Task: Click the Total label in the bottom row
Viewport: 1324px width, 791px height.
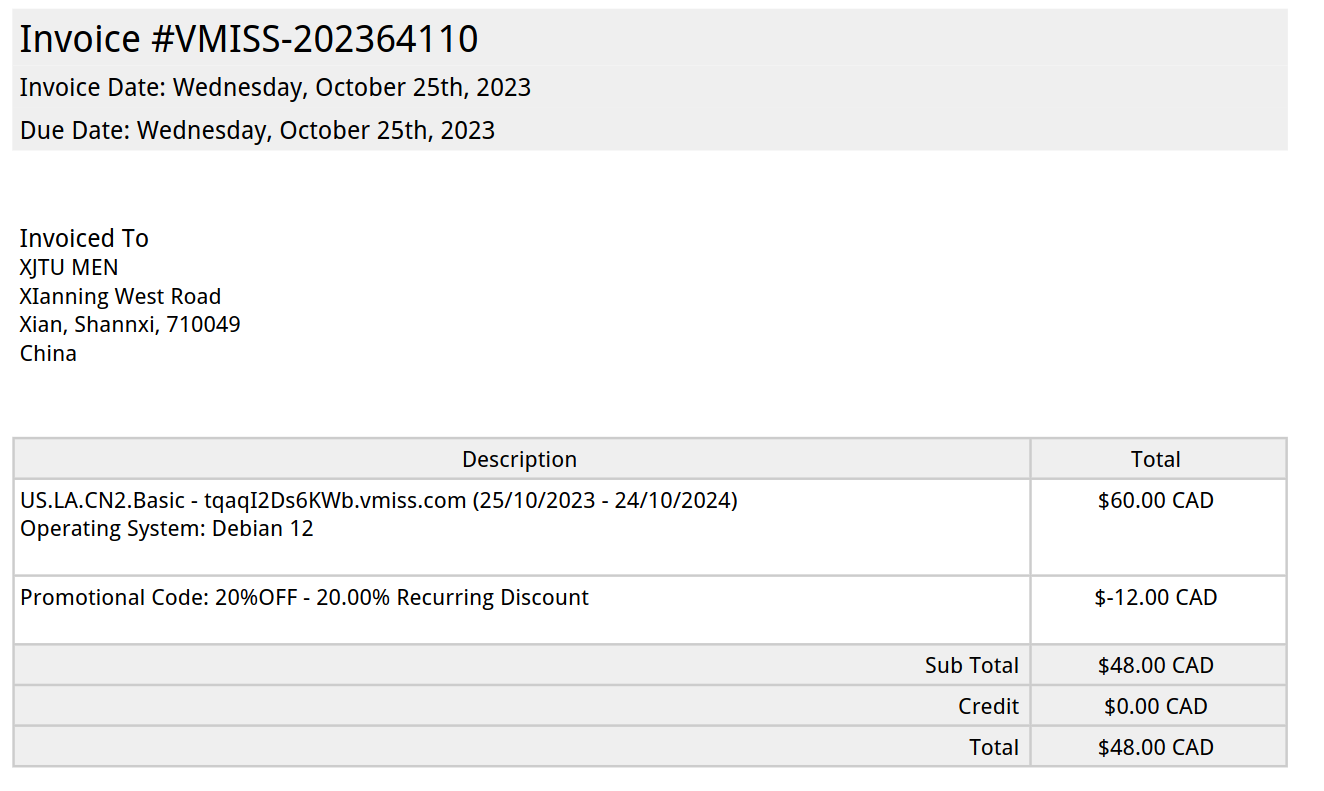Action: [x=994, y=747]
